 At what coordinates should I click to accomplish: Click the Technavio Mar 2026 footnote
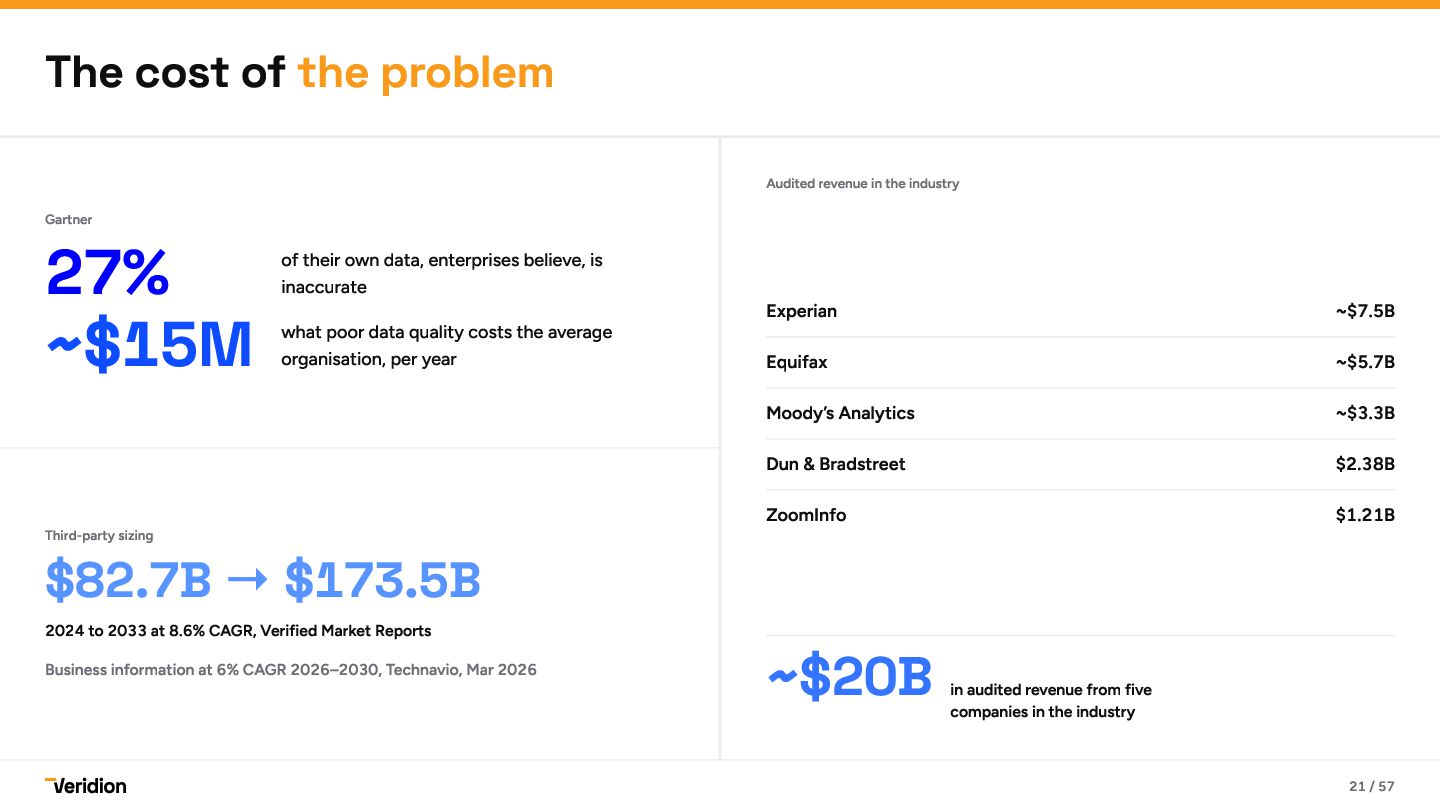(291, 670)
